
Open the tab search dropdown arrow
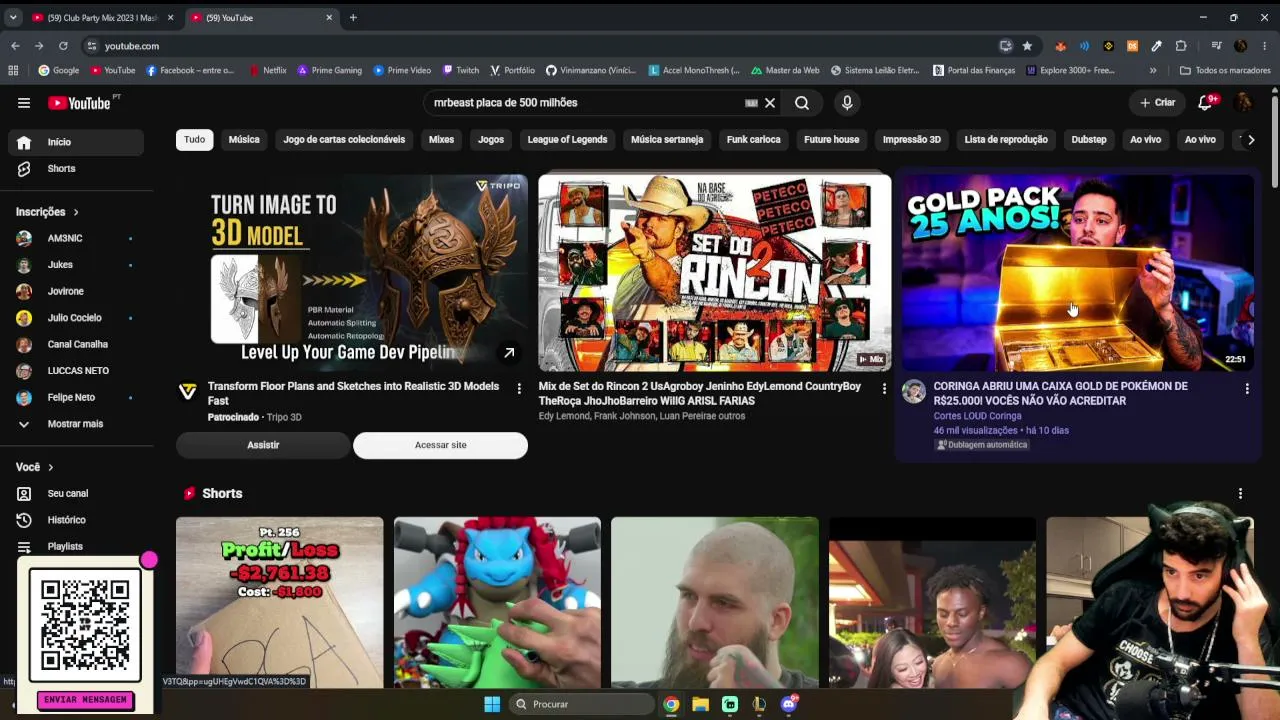[x=13, y=18]
